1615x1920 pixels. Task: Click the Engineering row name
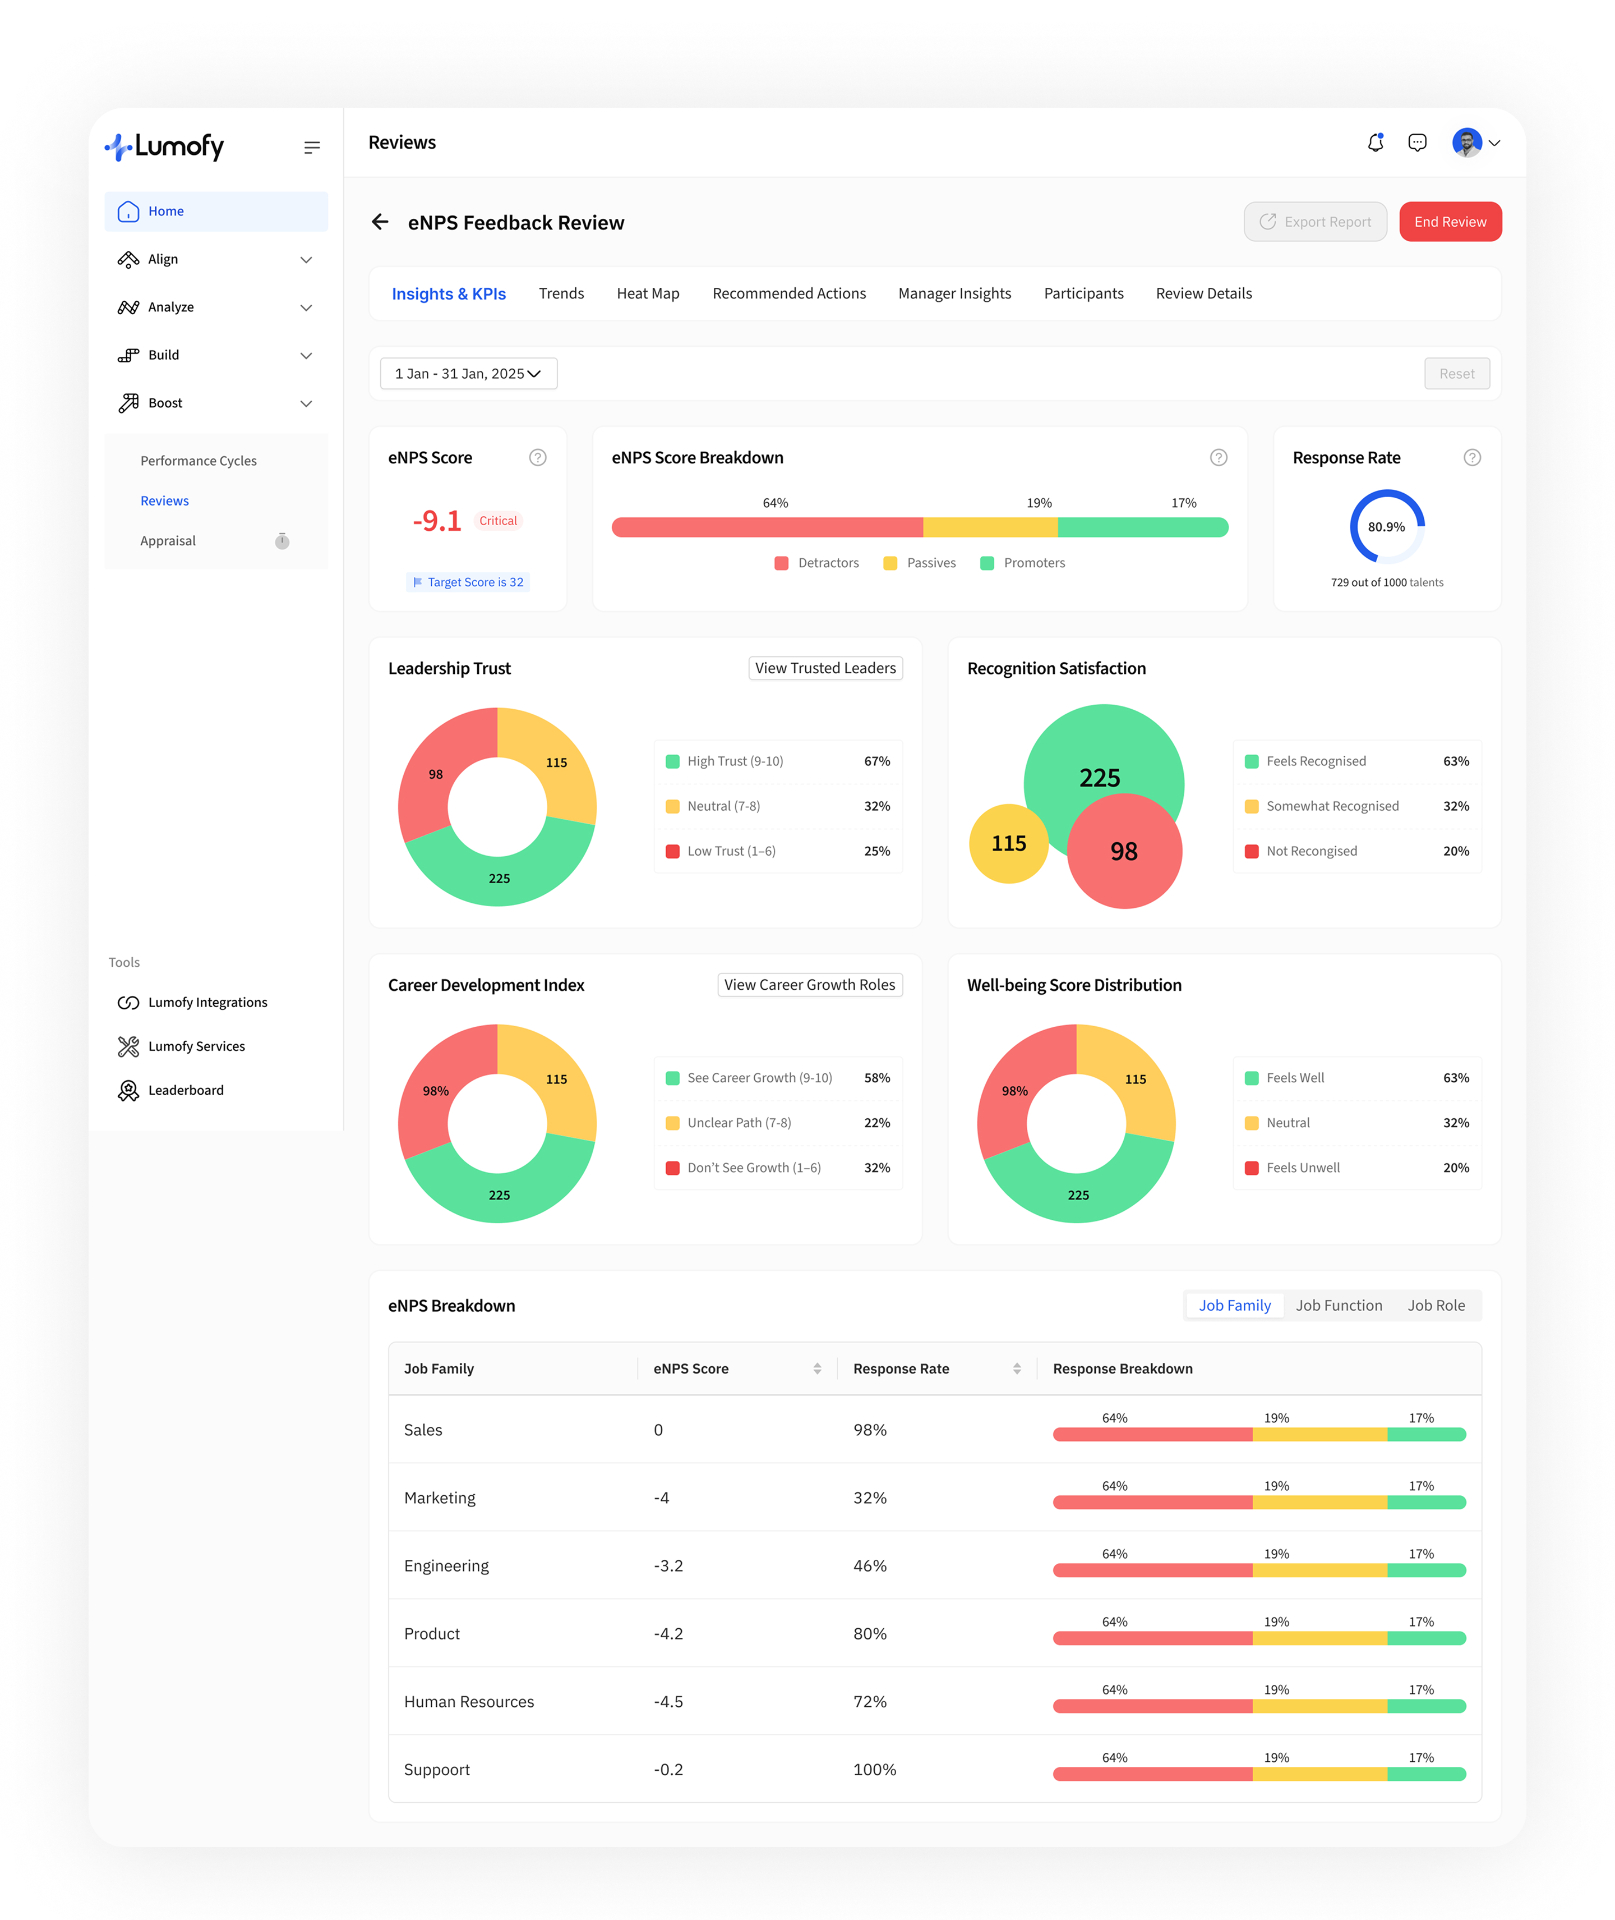tap(446, 1566)
